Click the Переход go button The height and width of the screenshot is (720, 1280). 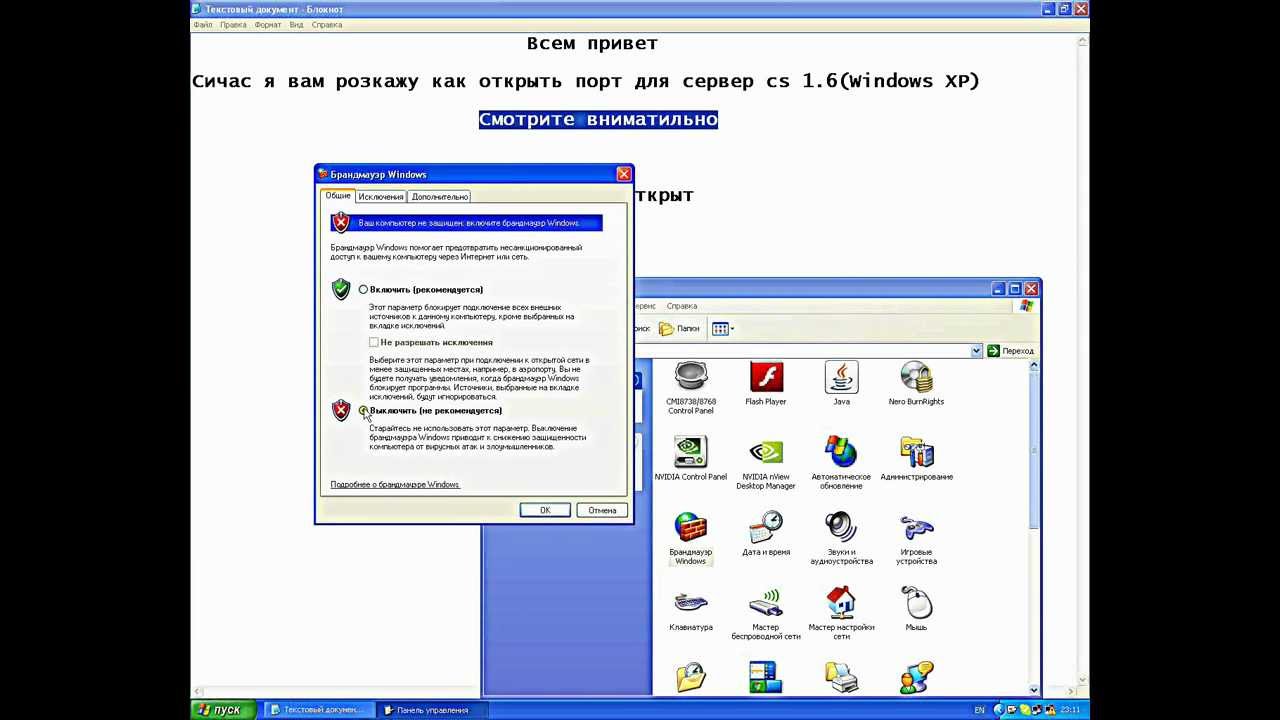point(1011,351)
